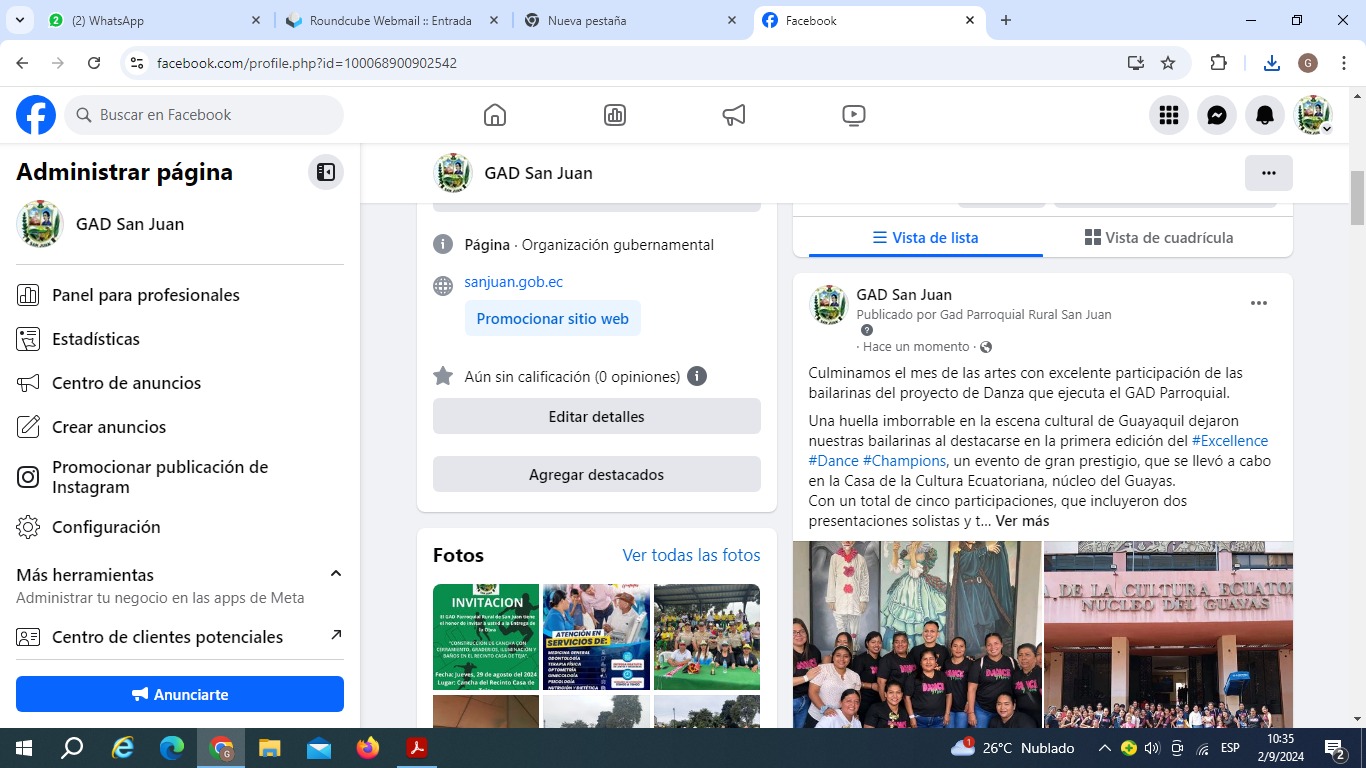Go to the Facebook home icon
Screen dimensions: 1366x768
[x=495, y=115]
